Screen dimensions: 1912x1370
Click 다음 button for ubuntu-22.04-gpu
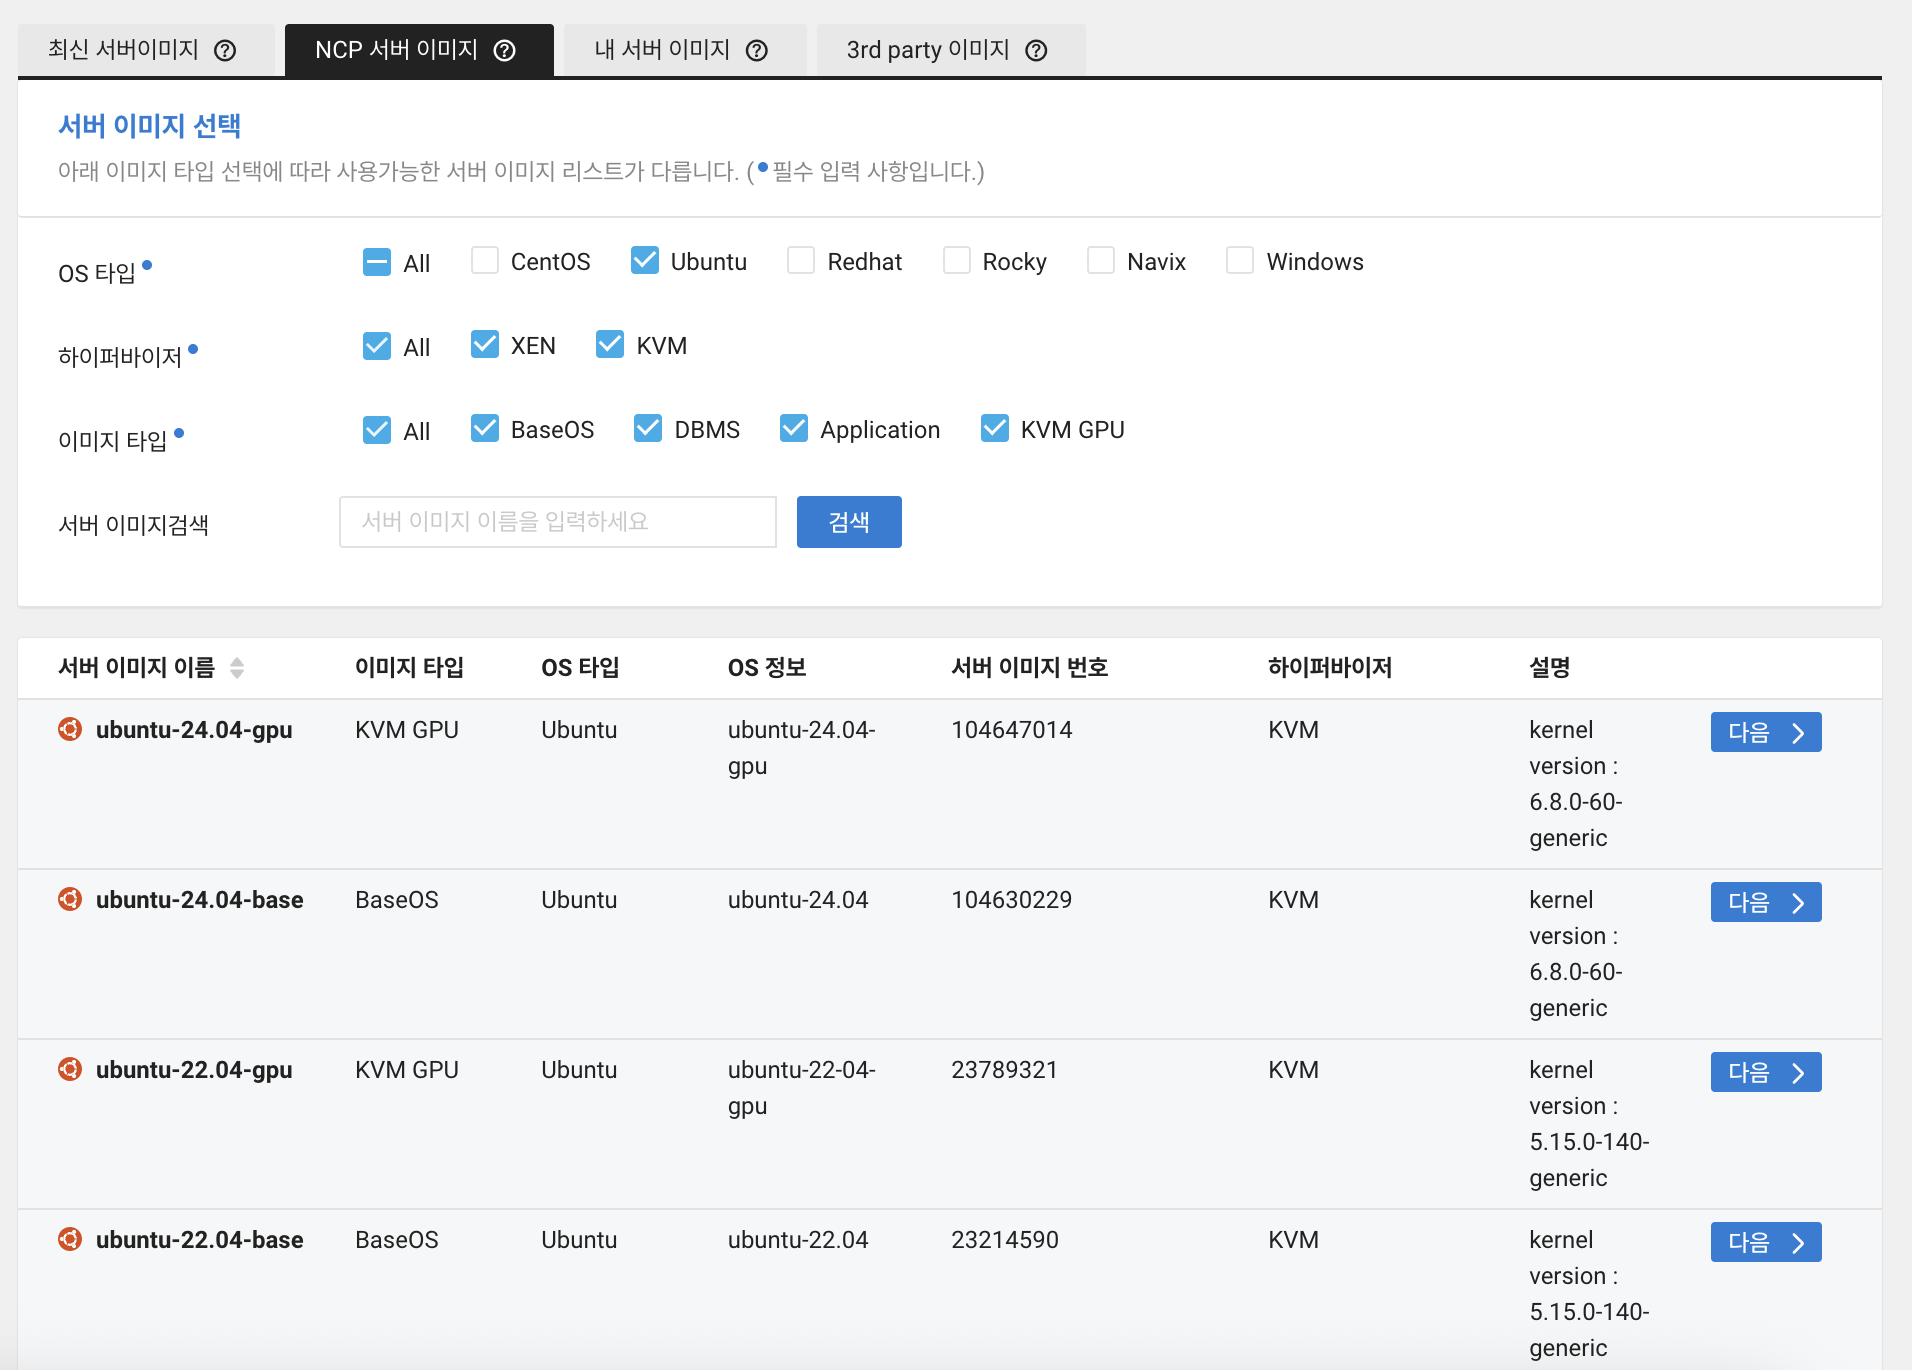(1766, 1072)
